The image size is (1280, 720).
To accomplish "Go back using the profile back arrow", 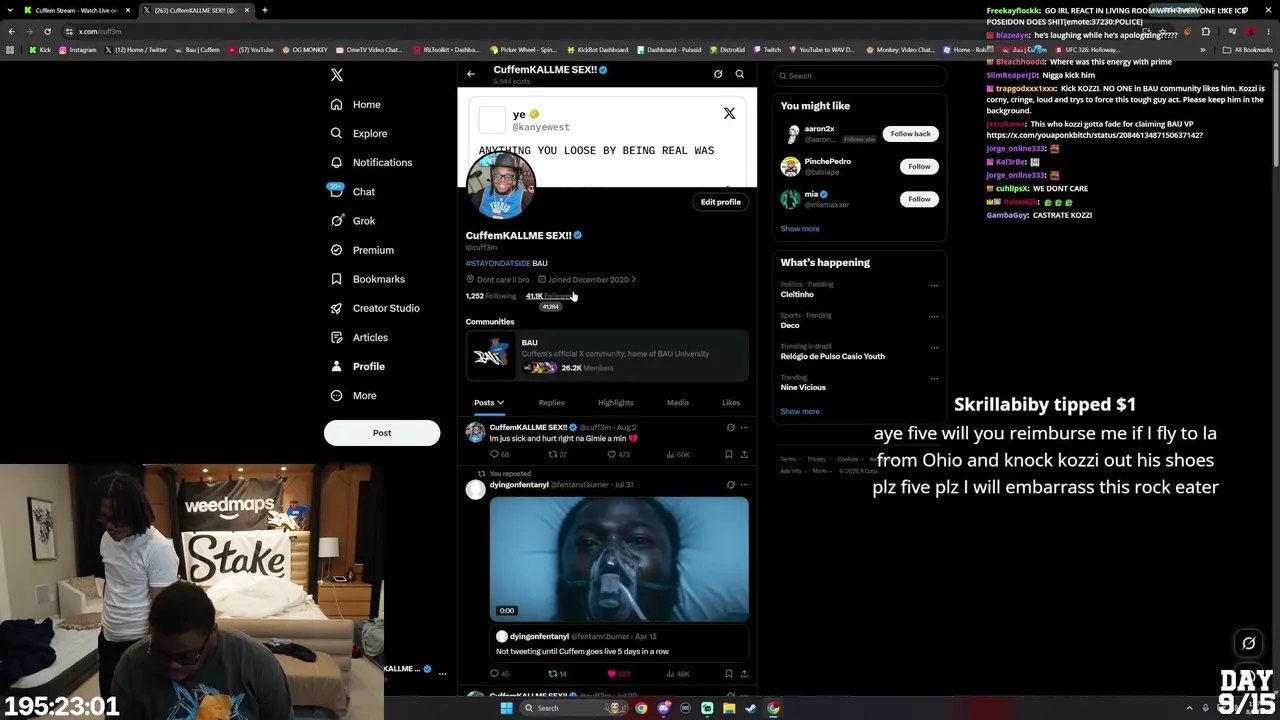I will (x=471, y=74).
